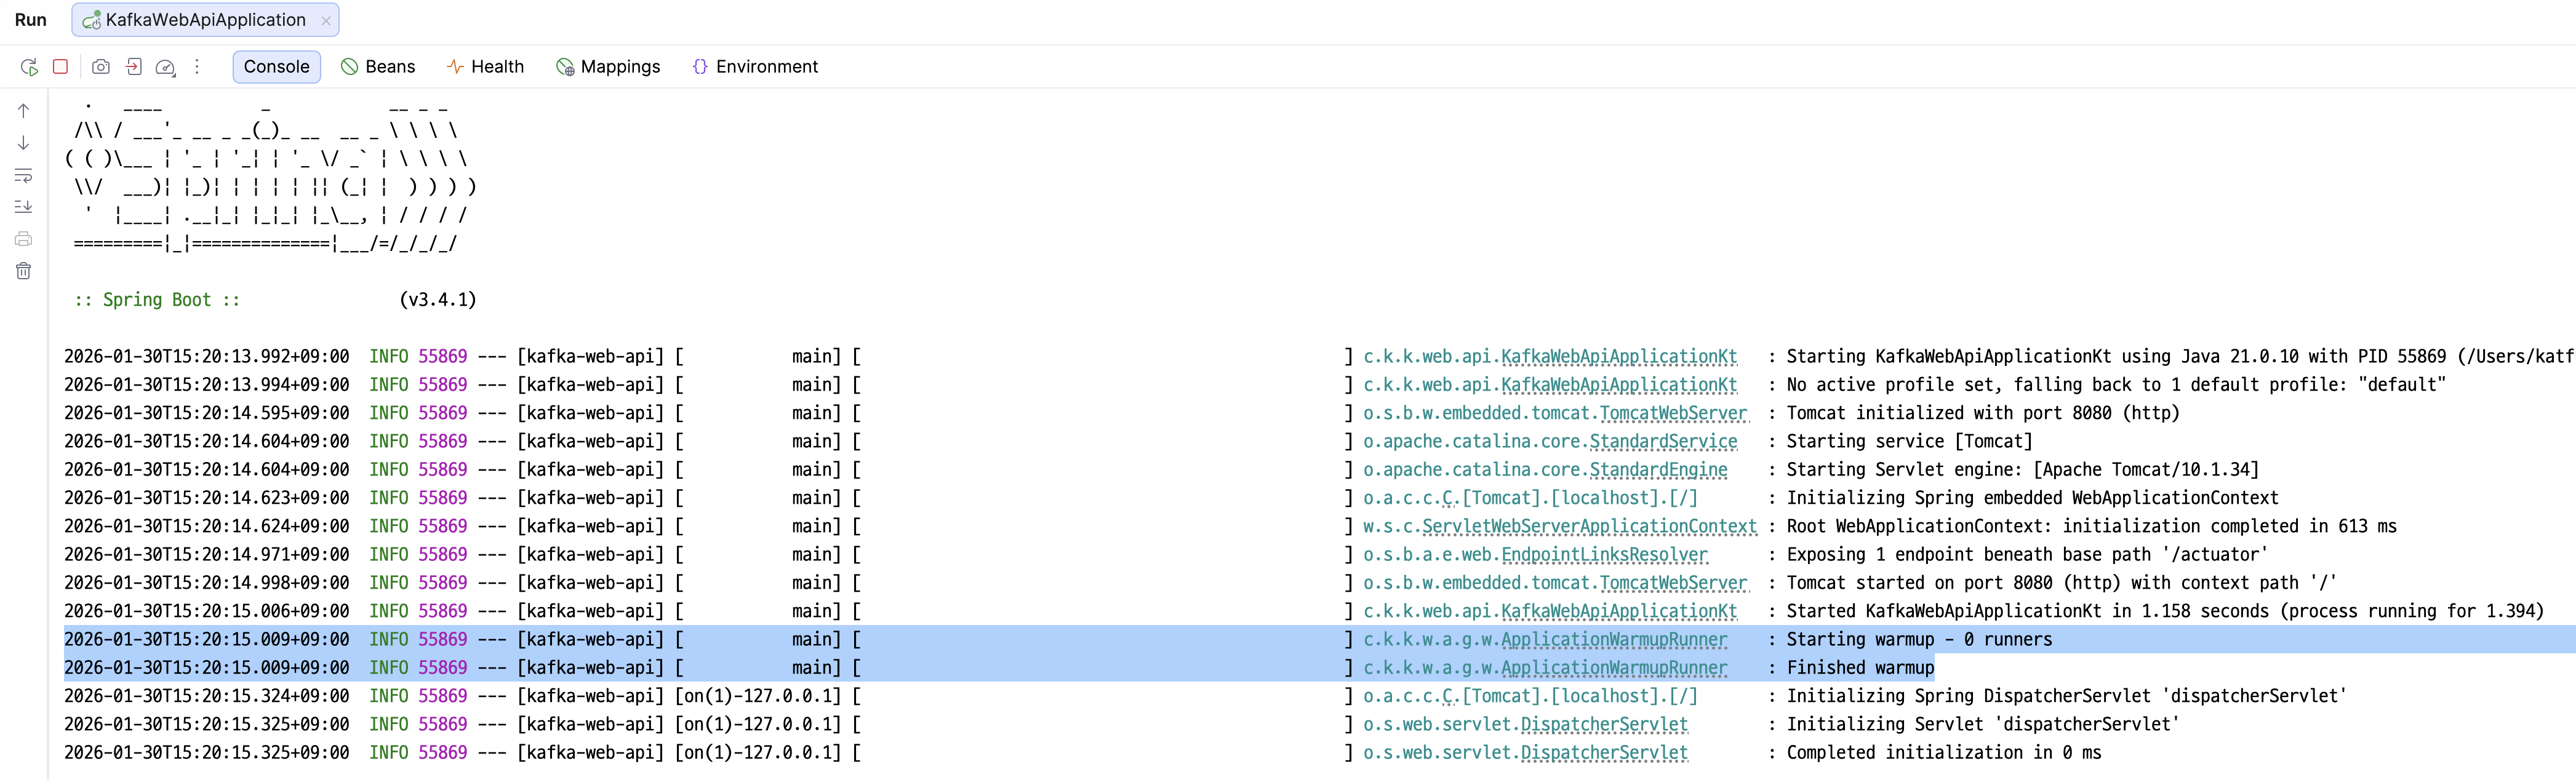The image size is (2576, 780).
Task: Open the profiler gauge dropdown
Action: (x=166, y=67)
